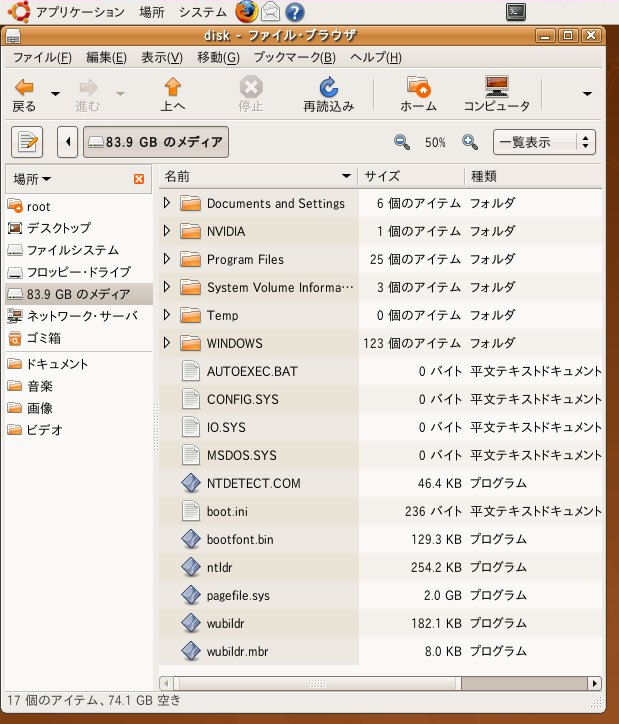Sort by the サイズ column header
619x724 pixels.
[x=411, y=176]
